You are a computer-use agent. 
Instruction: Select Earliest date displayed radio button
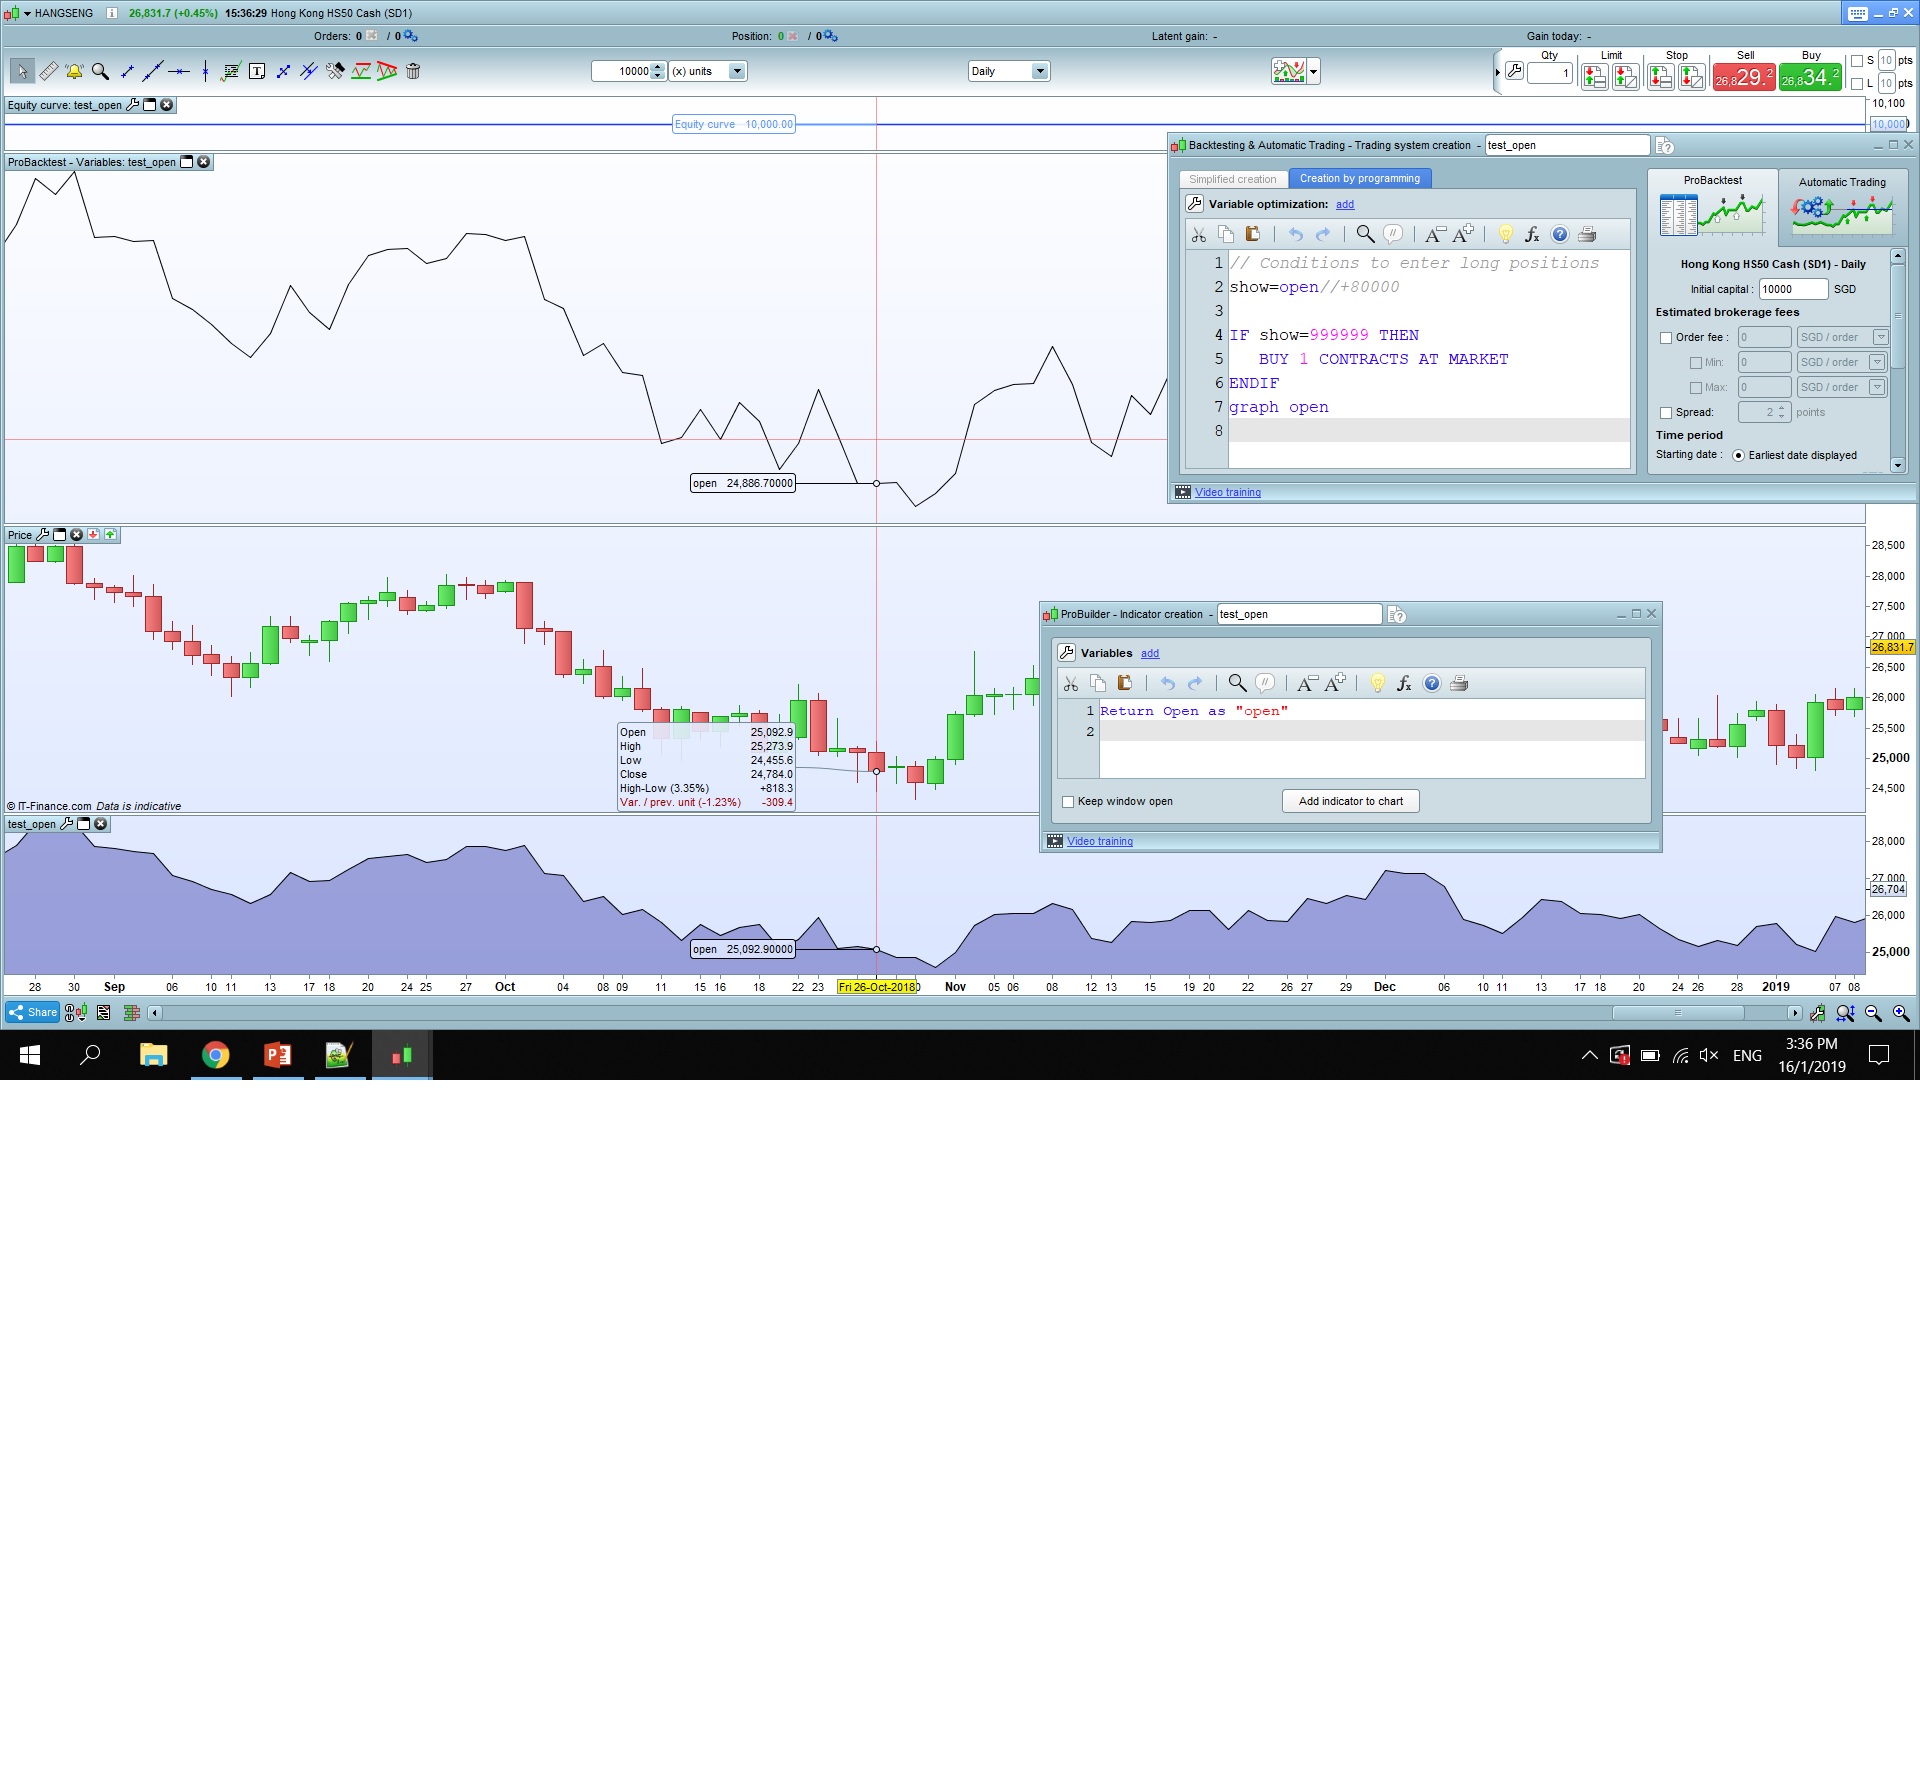pyautogui.click(x=1739, y=456)
